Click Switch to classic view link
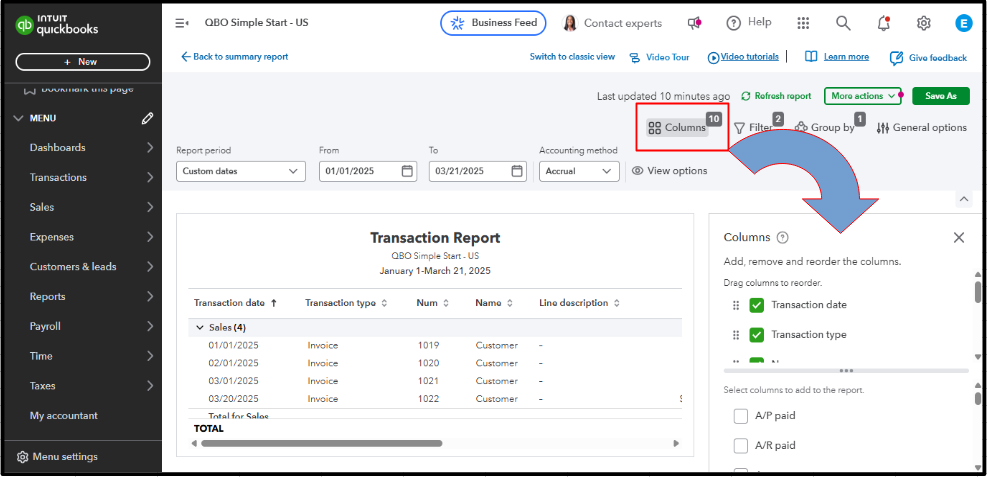 pyautogui.click(x=572, y=57)
